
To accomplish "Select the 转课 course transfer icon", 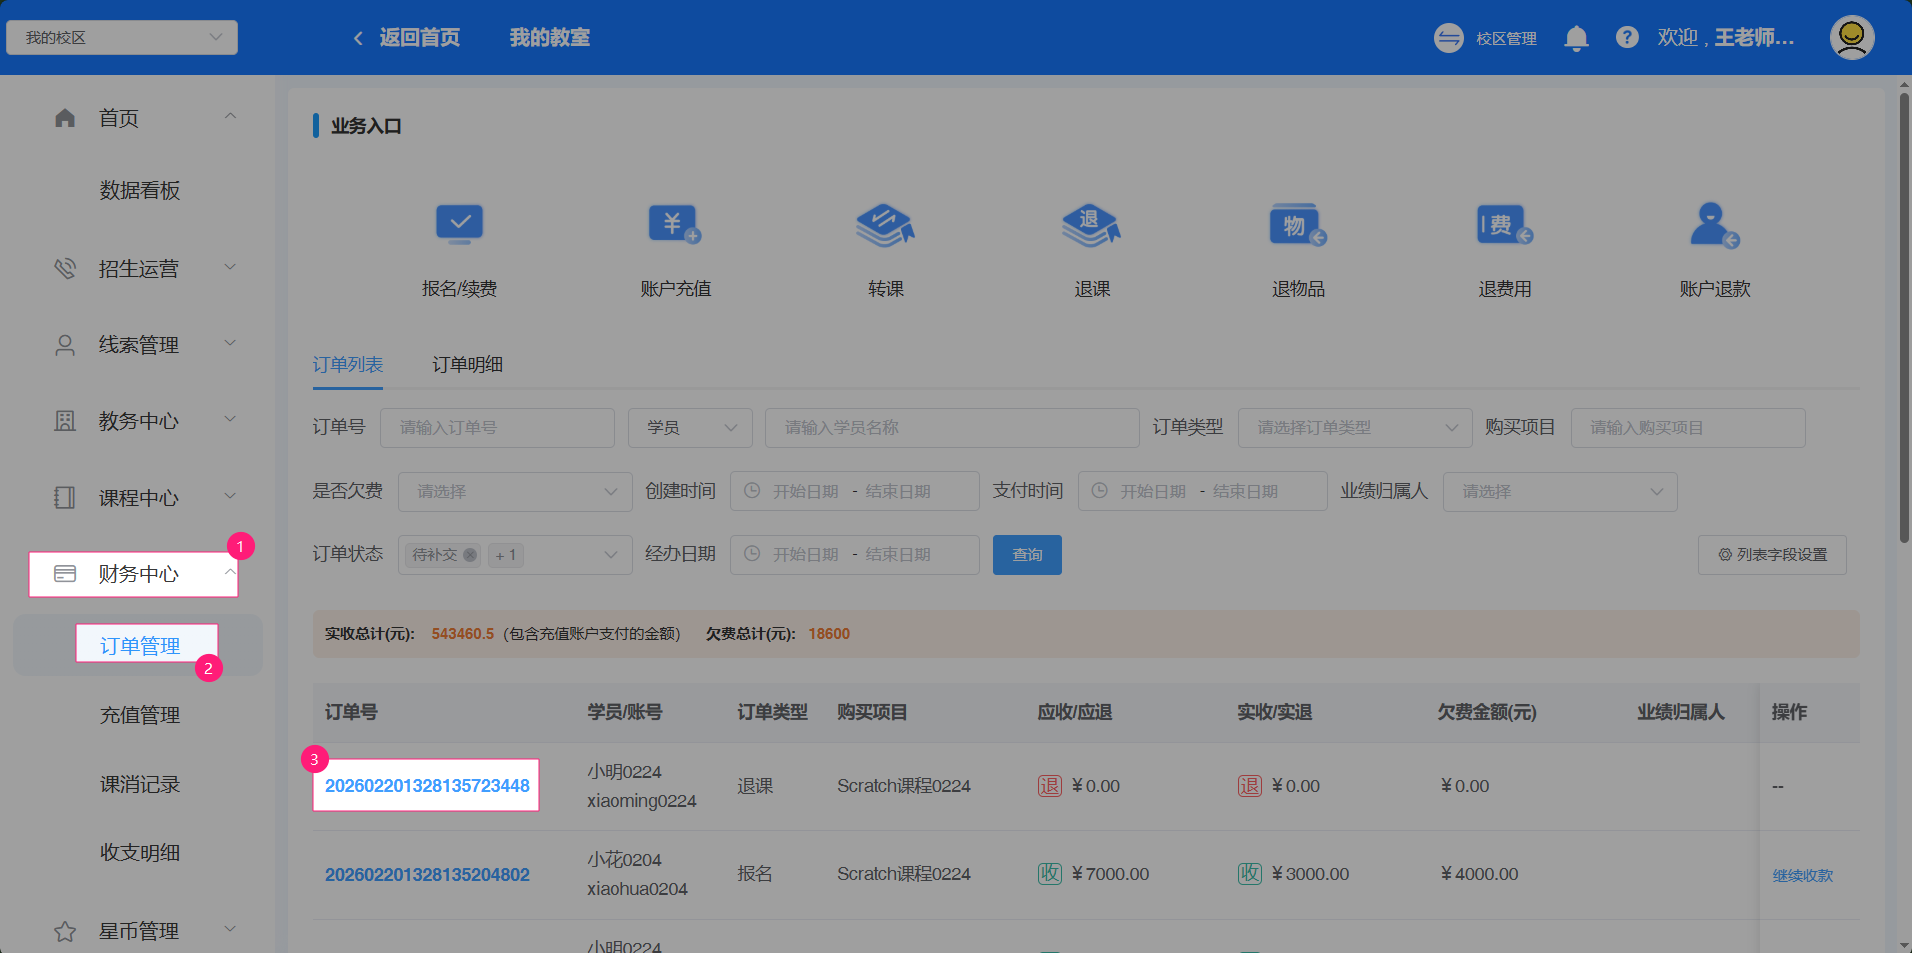I will [885, 225].
